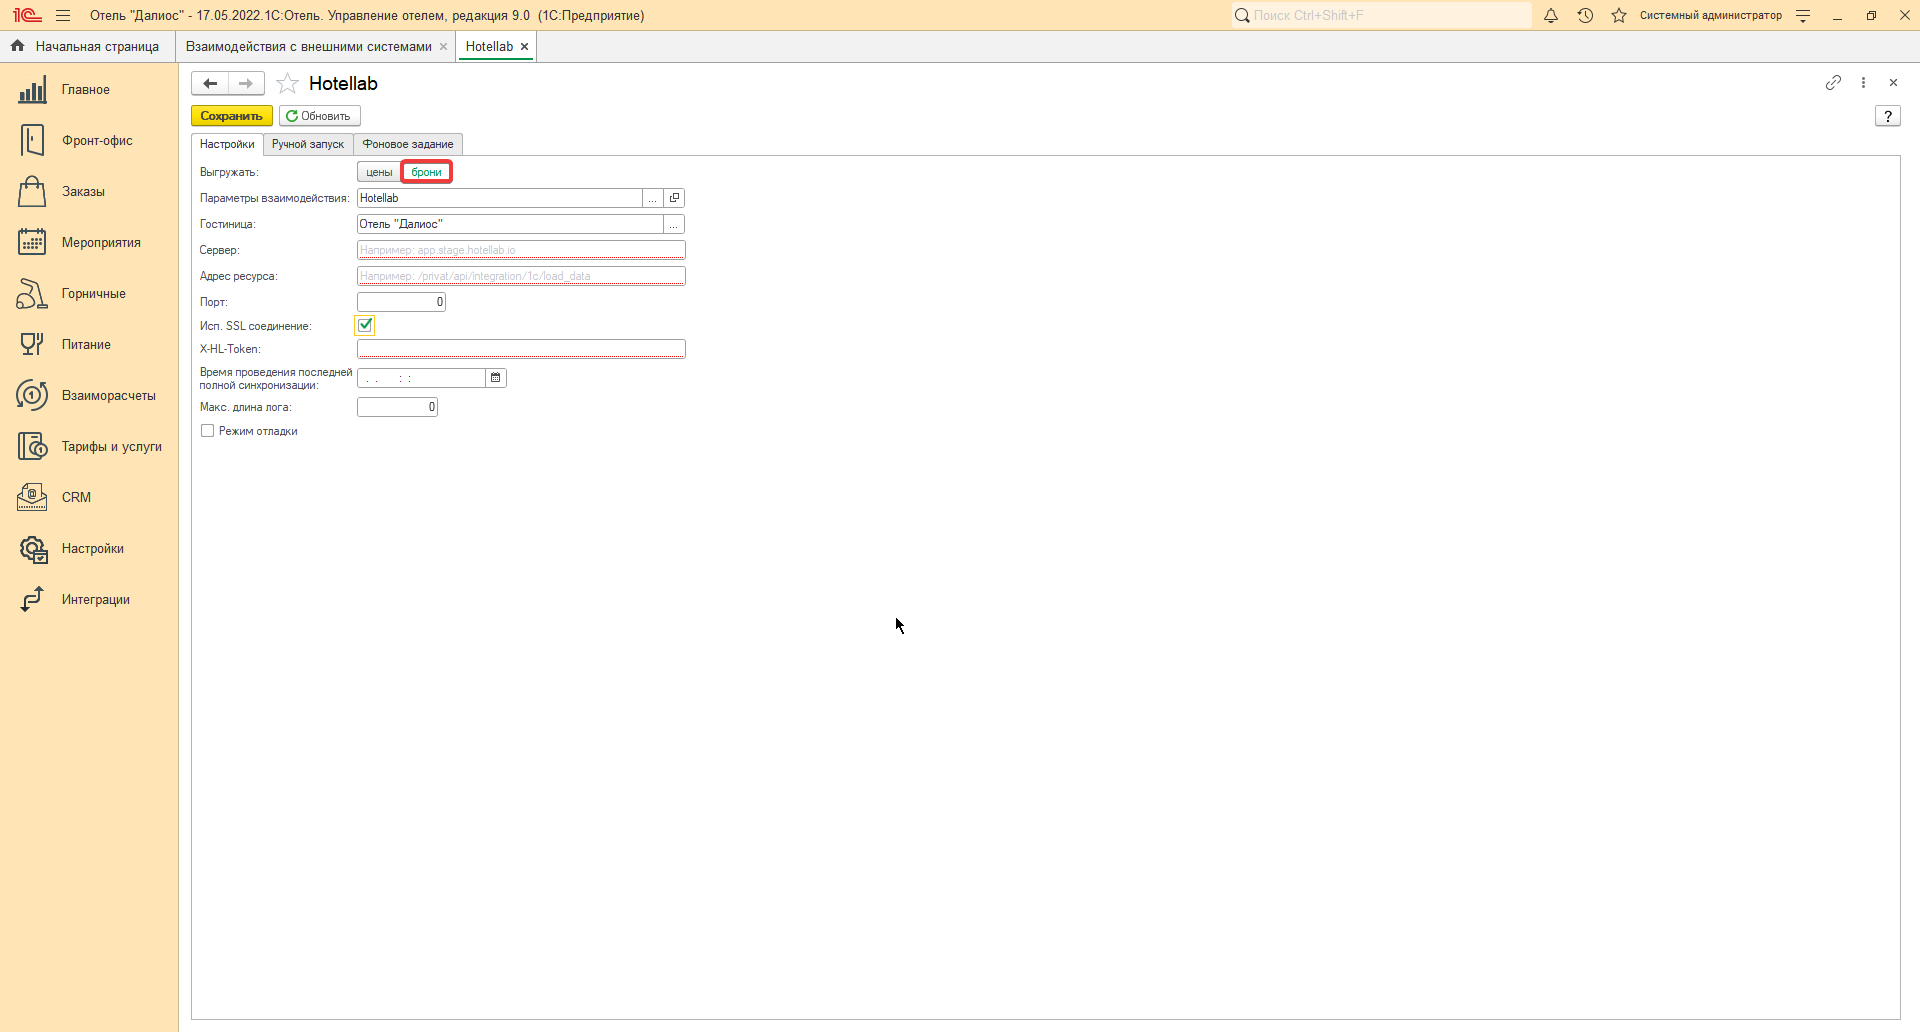Toggle Исп. SSL соединение checkbox
The image size is (1920, 1032).
coord(365,325)
